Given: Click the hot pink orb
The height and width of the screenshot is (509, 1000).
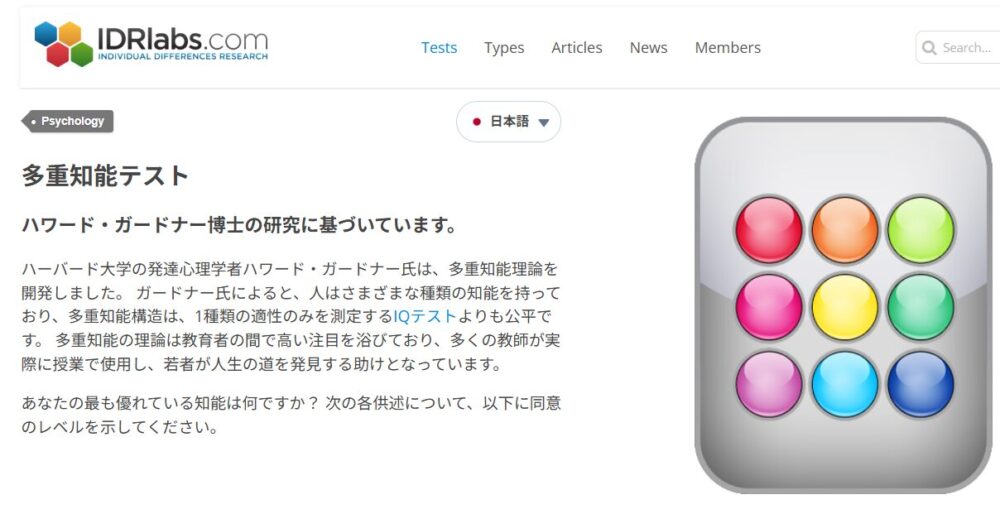Looking at the screenshot, I should pyautogui.click(x=768, y=307).
